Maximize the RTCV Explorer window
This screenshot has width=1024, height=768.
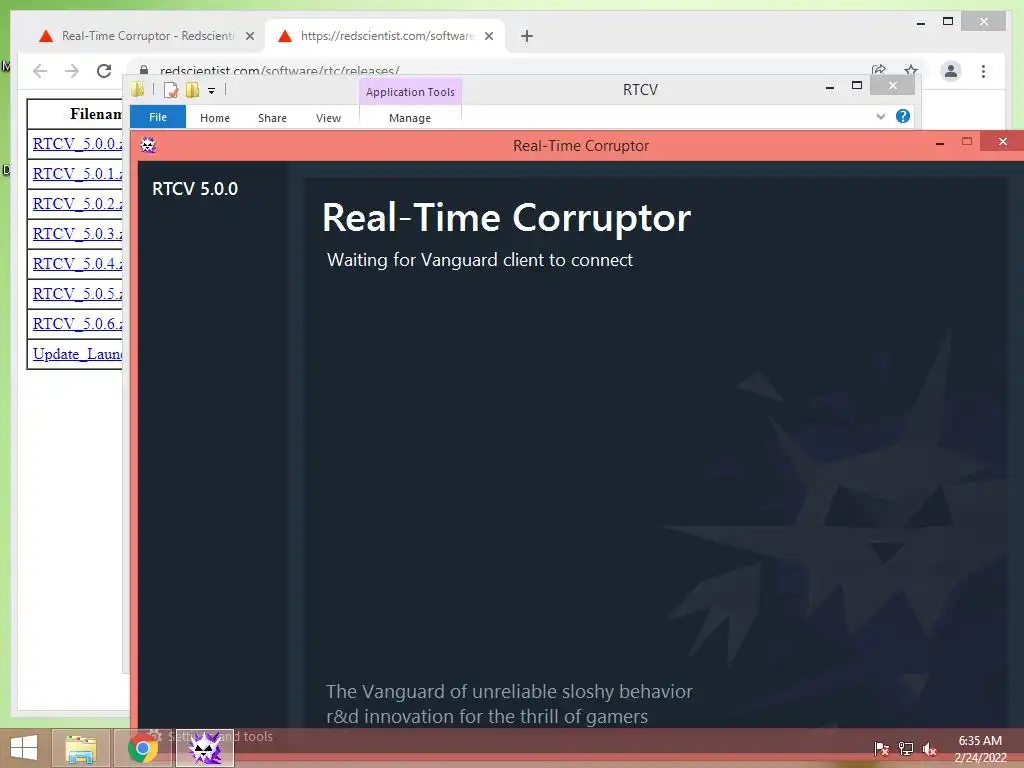pyautogui.click(x=857, y=86)
